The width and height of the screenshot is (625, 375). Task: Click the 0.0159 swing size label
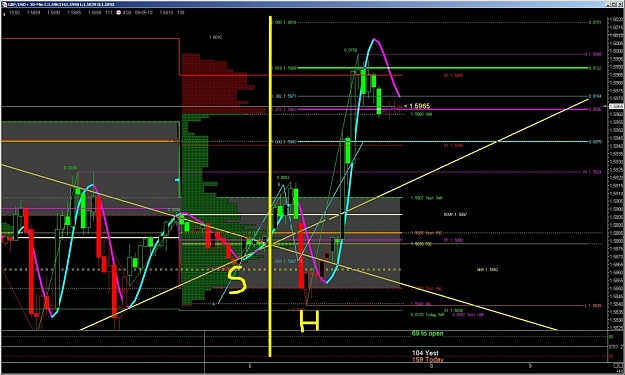(x=350, y=51)
